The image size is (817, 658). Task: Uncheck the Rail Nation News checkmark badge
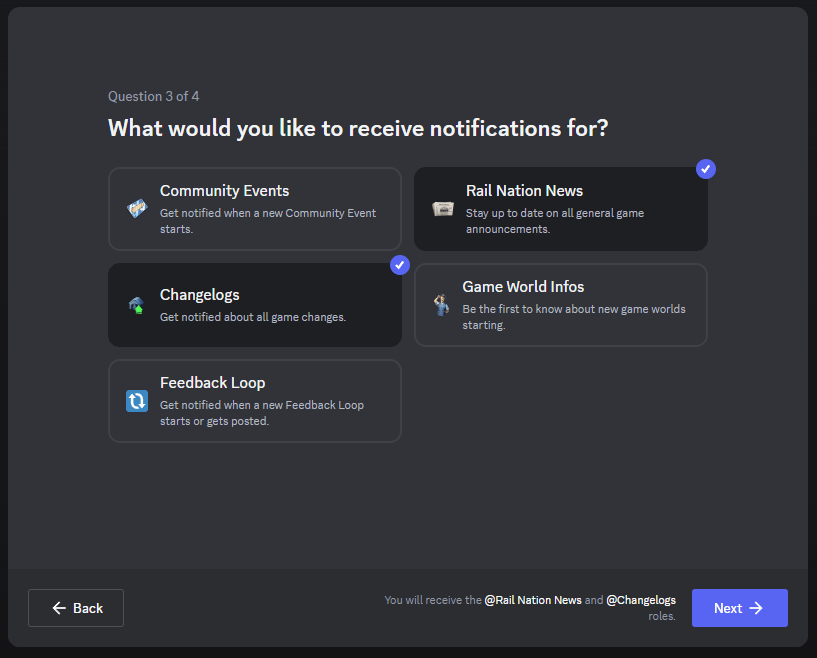coord(706,169)
